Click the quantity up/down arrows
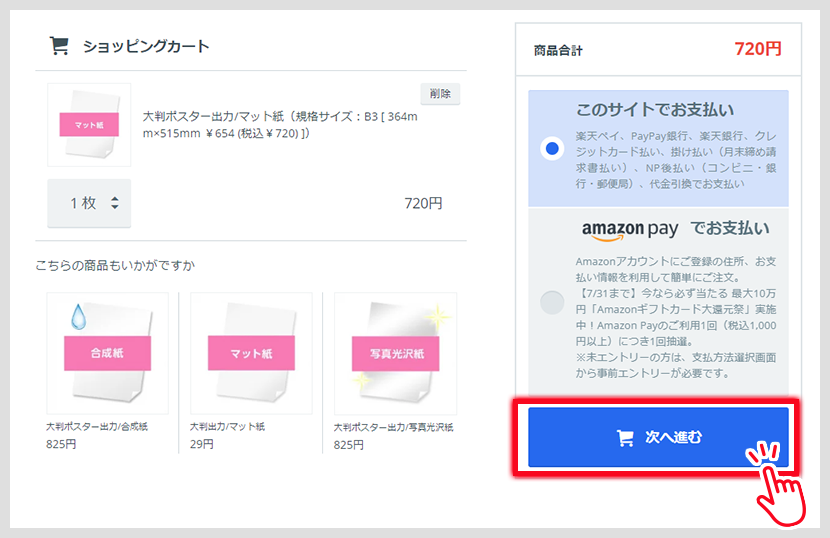This screenshot has height=538, width=830. [x=114, y=203]
